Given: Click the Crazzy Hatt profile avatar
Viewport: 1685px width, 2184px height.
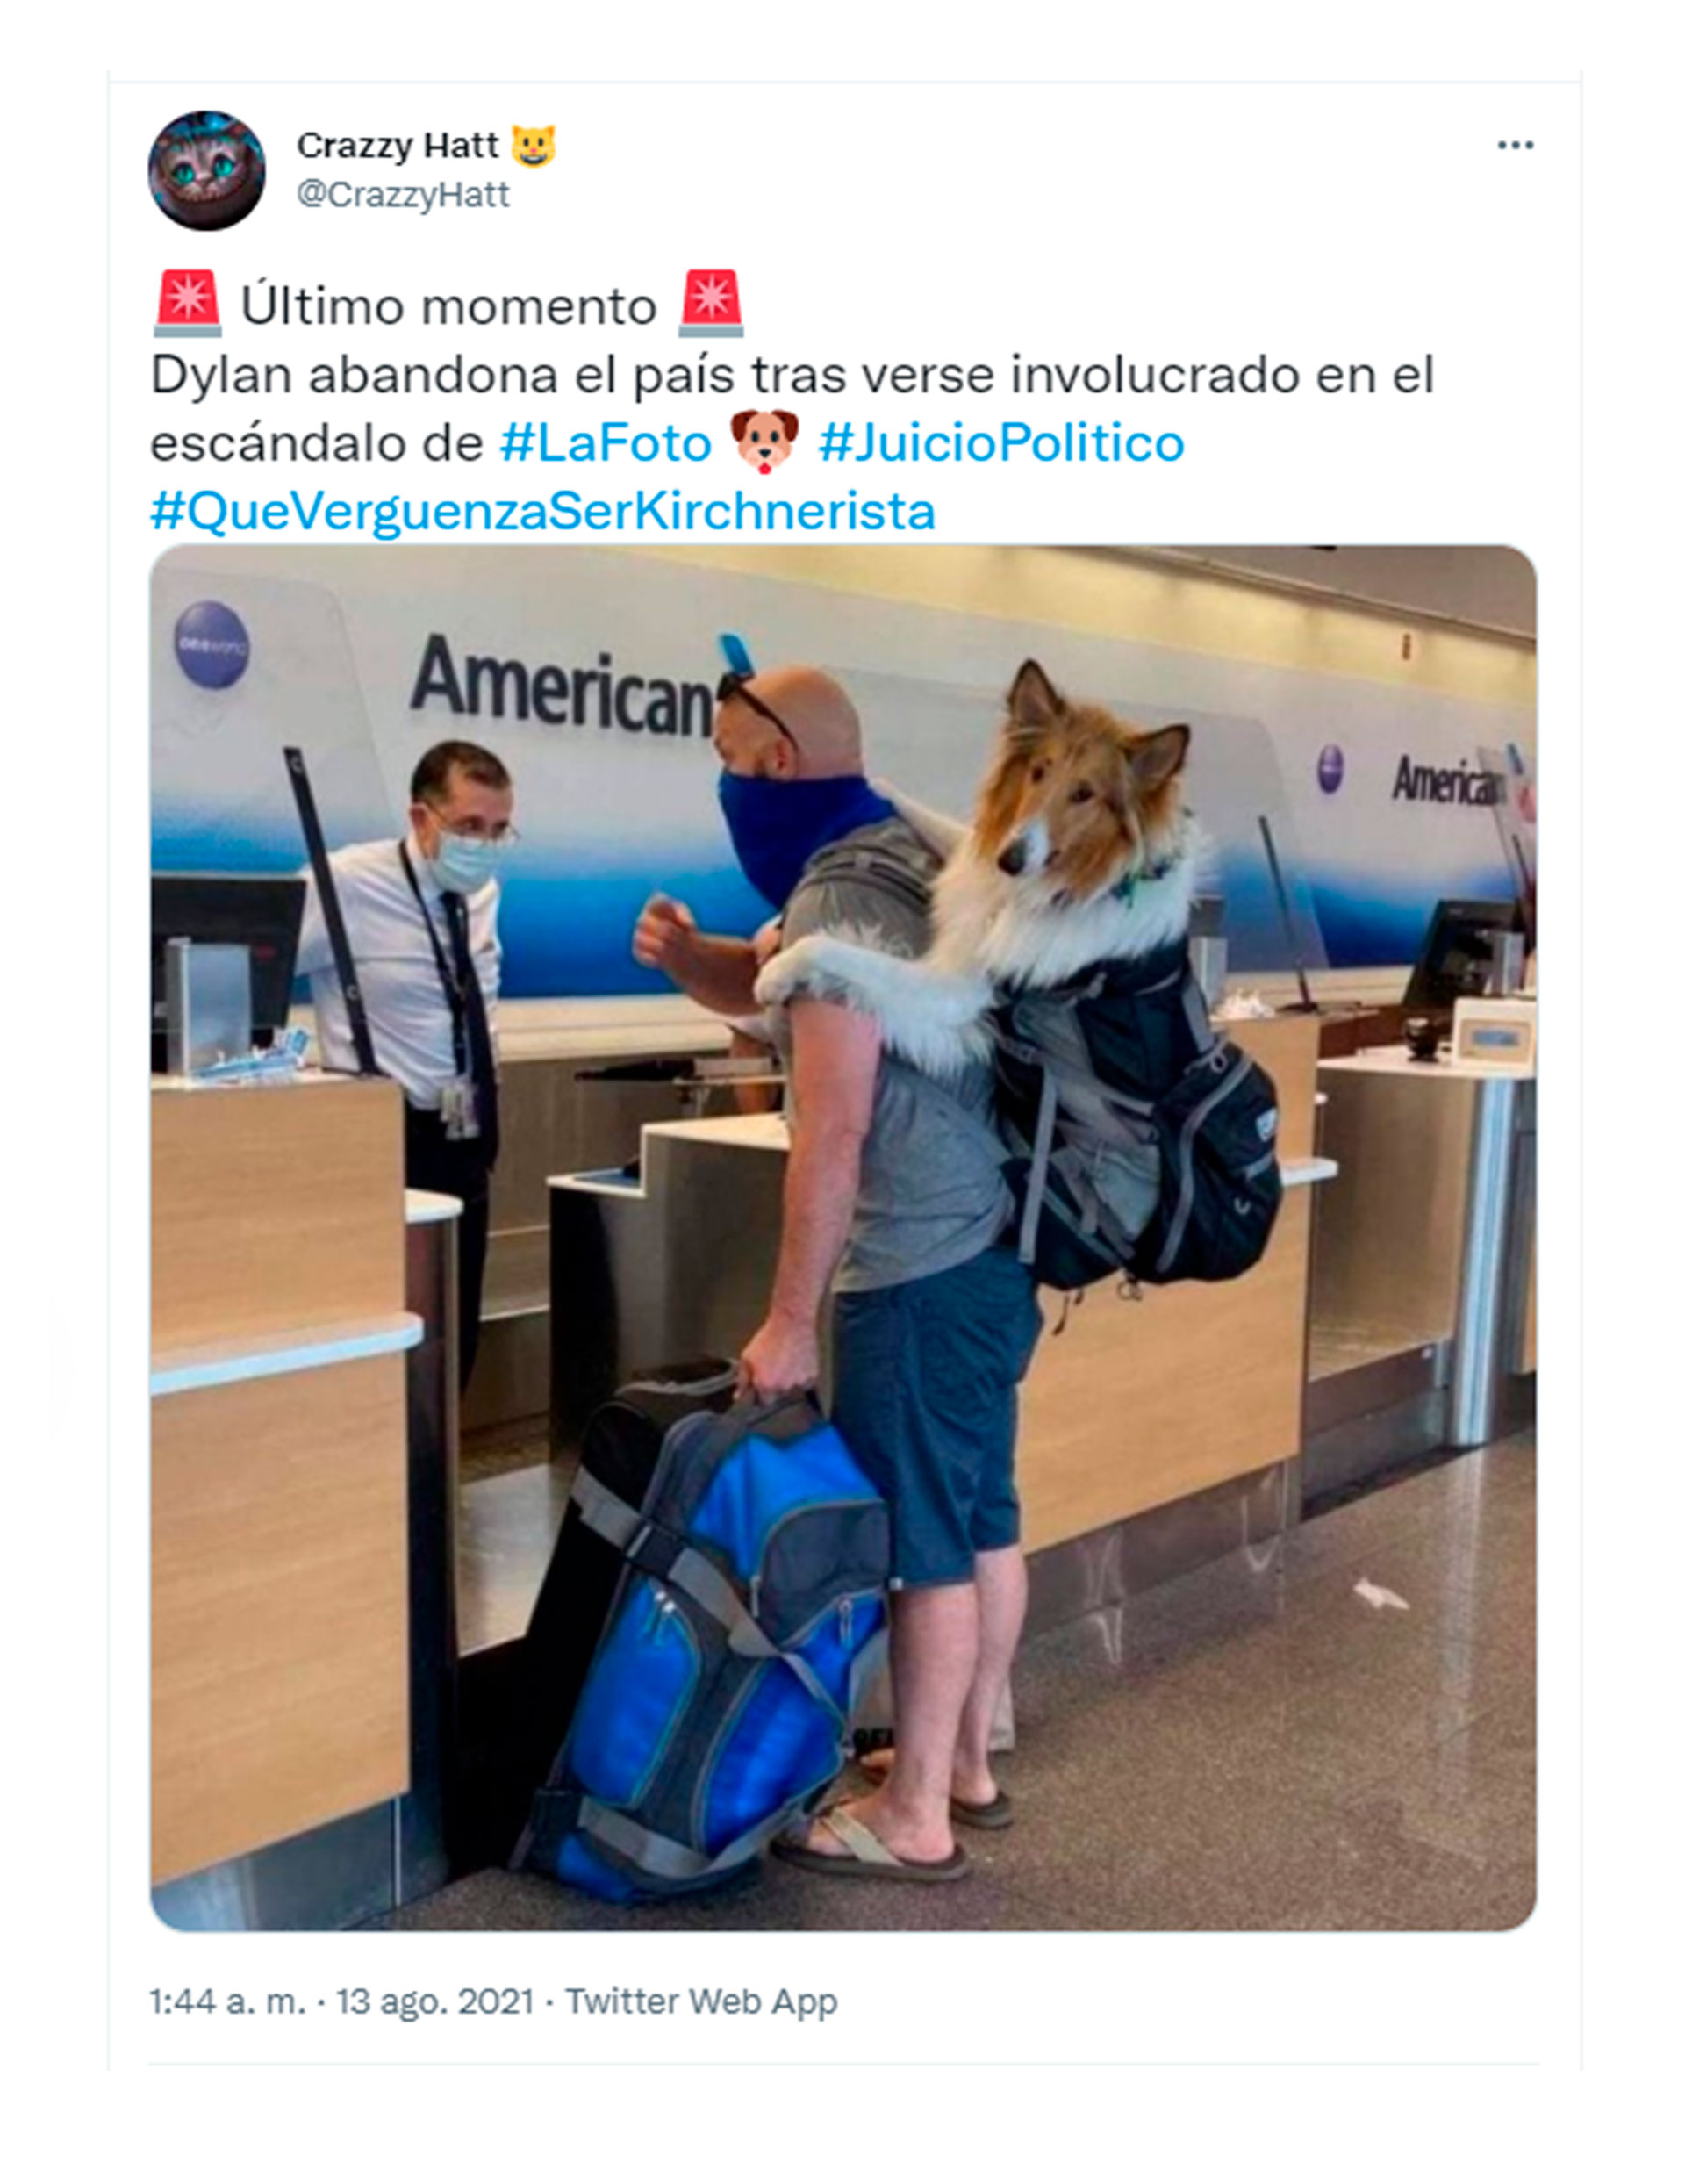Looking at the screenshot, I should click(206, 171).
